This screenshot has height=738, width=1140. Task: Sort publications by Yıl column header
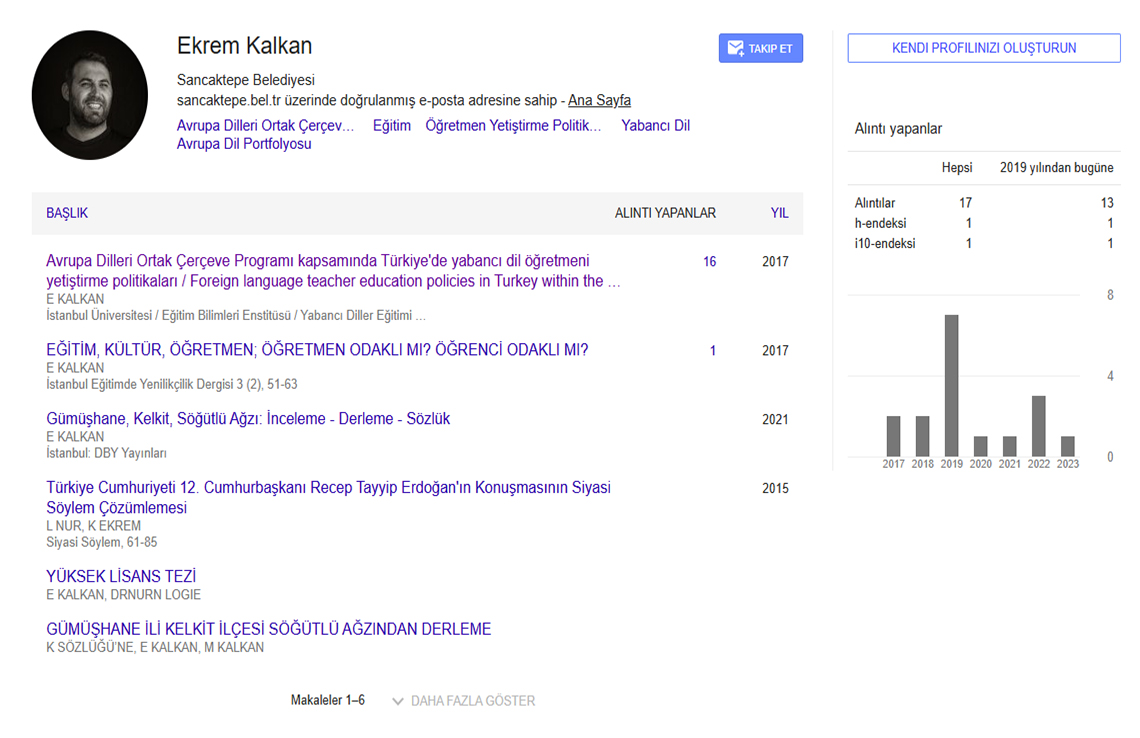779,213
